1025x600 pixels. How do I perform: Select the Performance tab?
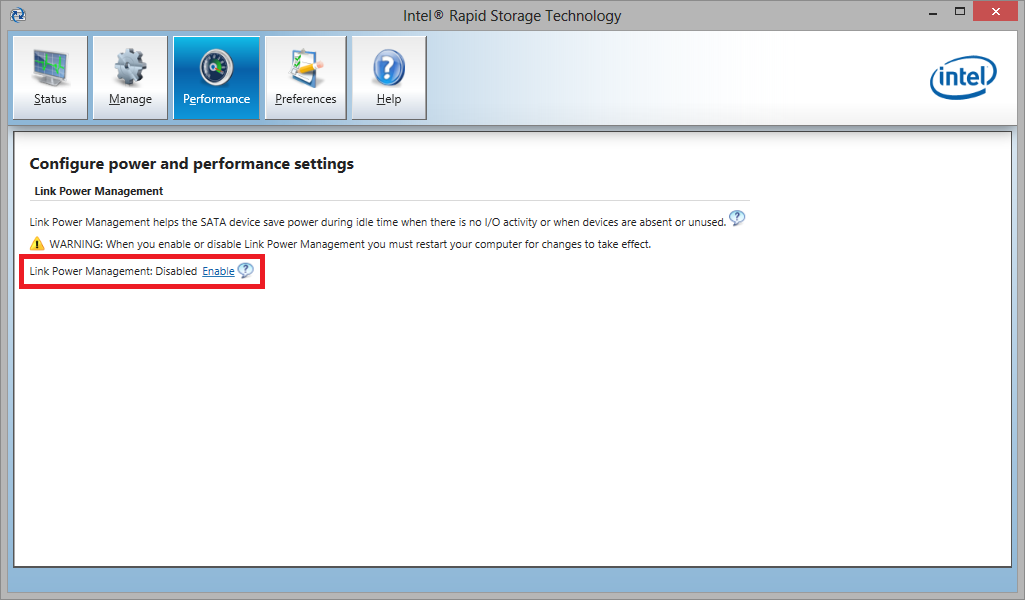(216, 78)
